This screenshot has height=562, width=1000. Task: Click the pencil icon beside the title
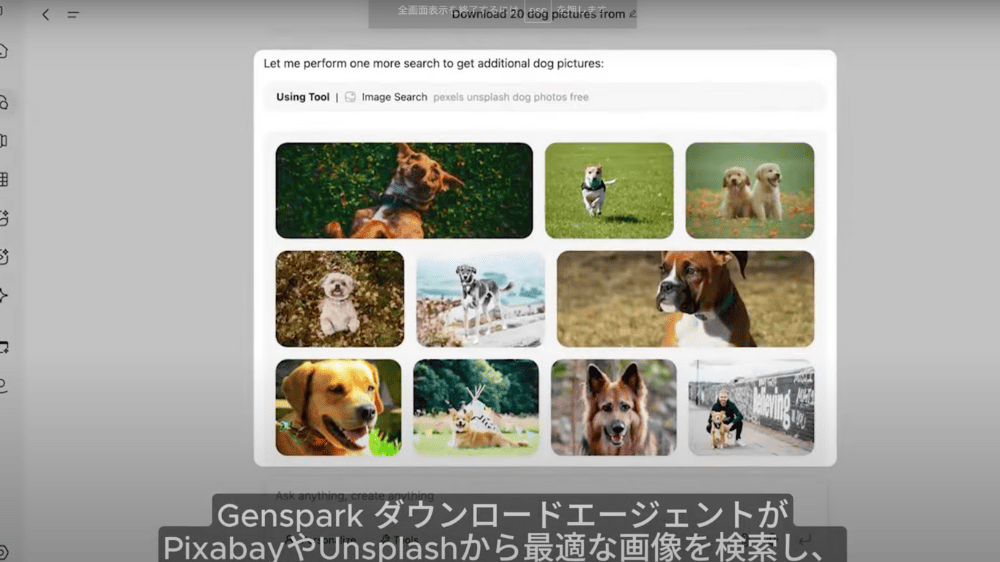(633, 13)
